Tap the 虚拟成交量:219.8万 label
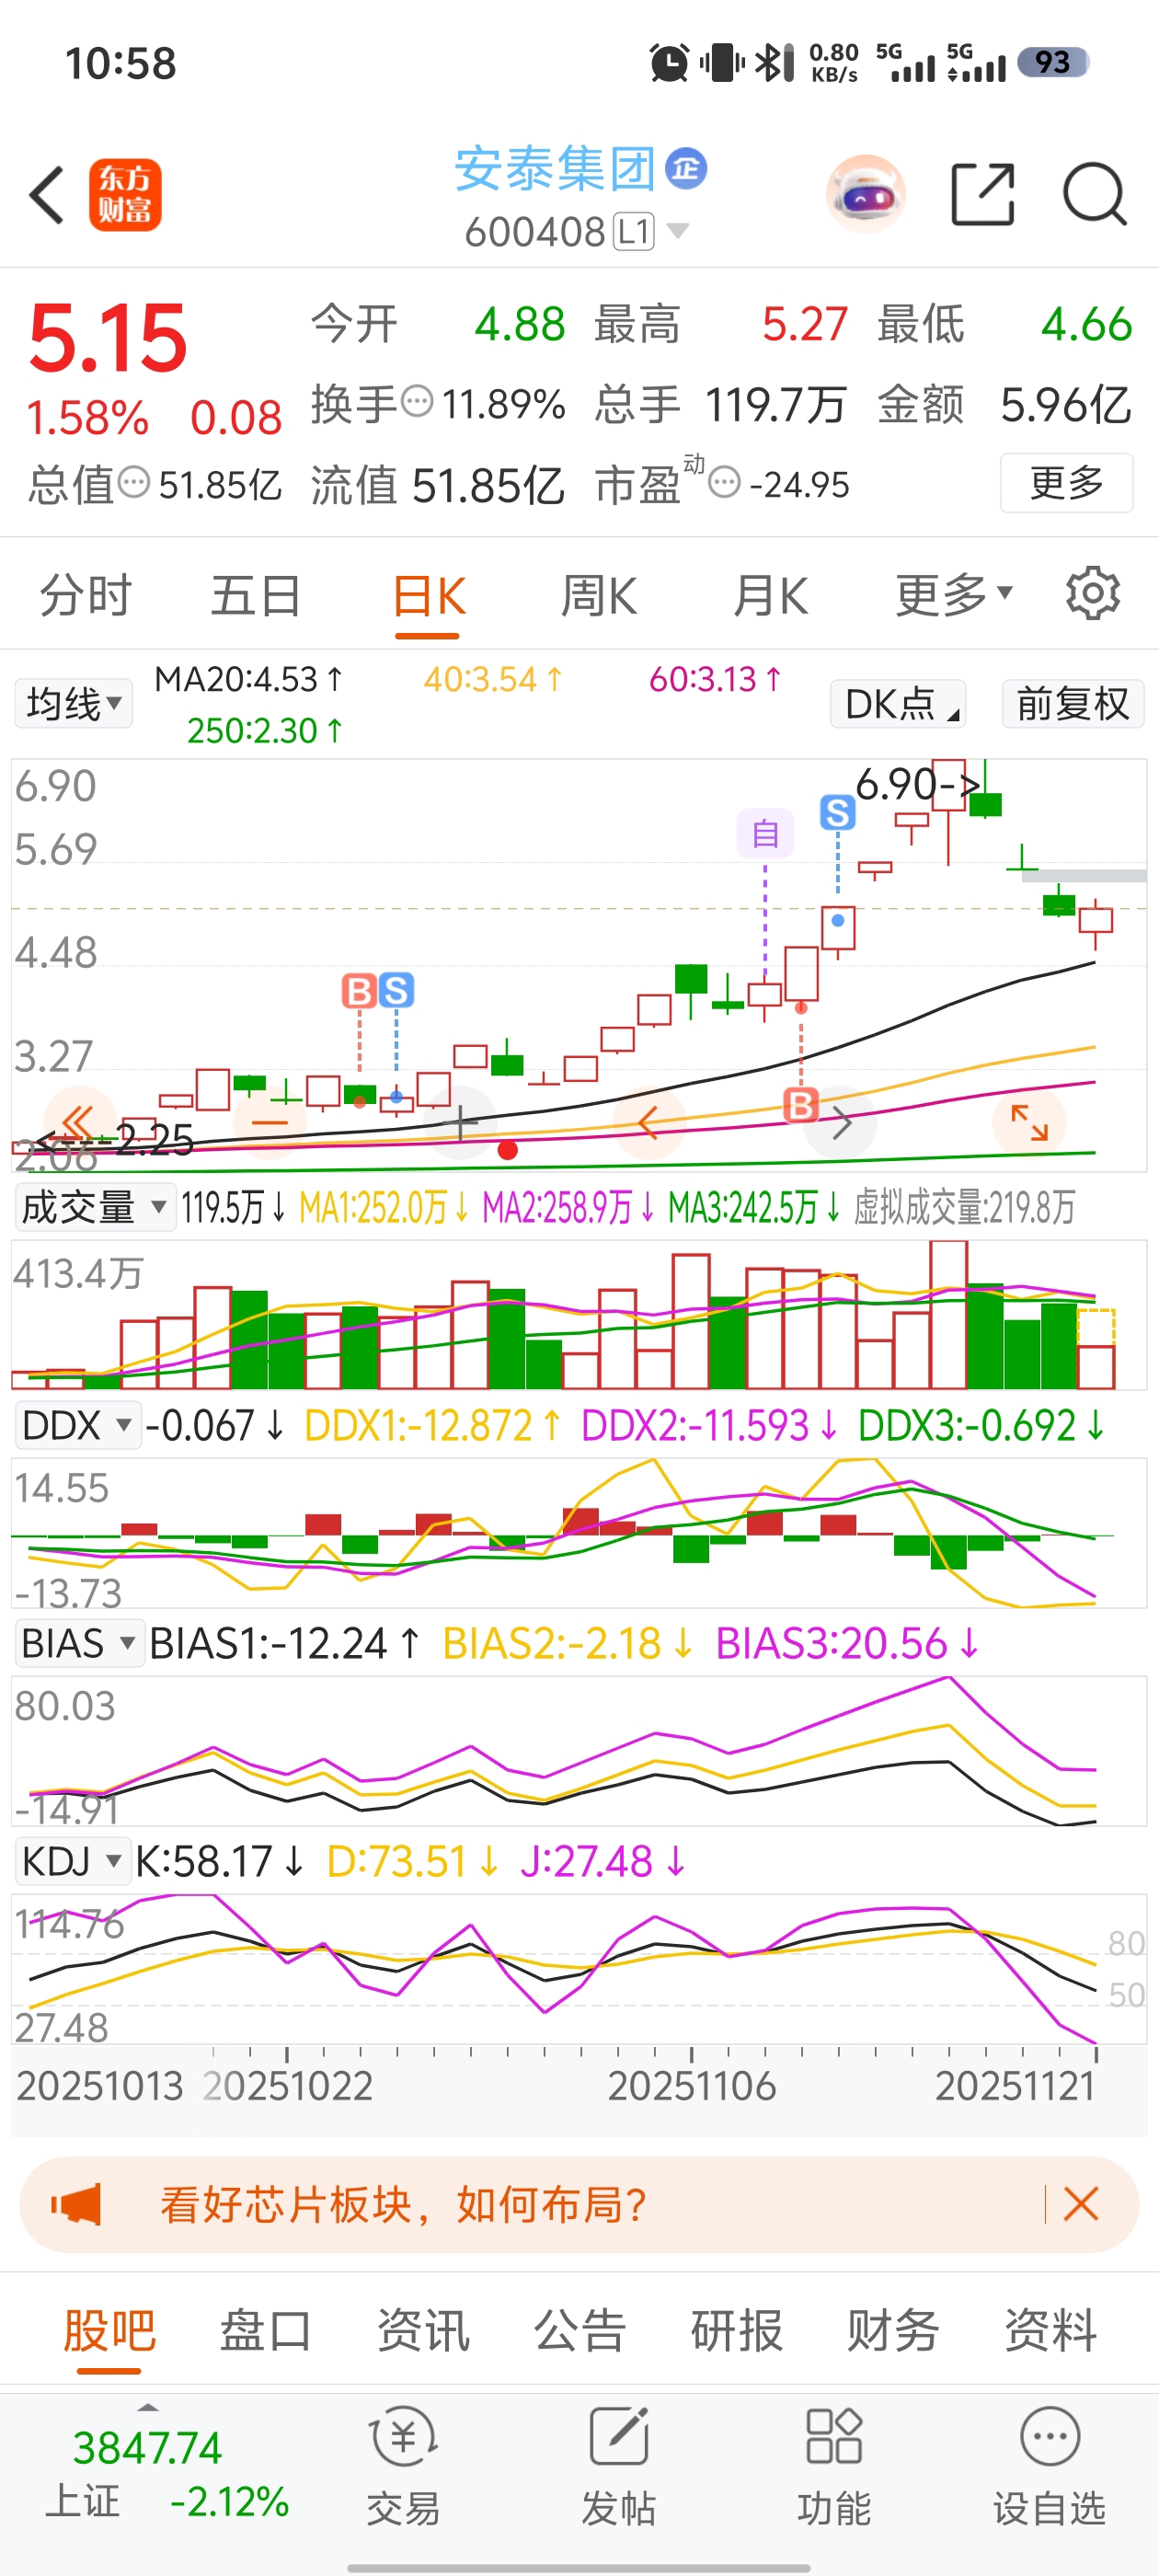1159x2576 pixels. click(965, 1207)
